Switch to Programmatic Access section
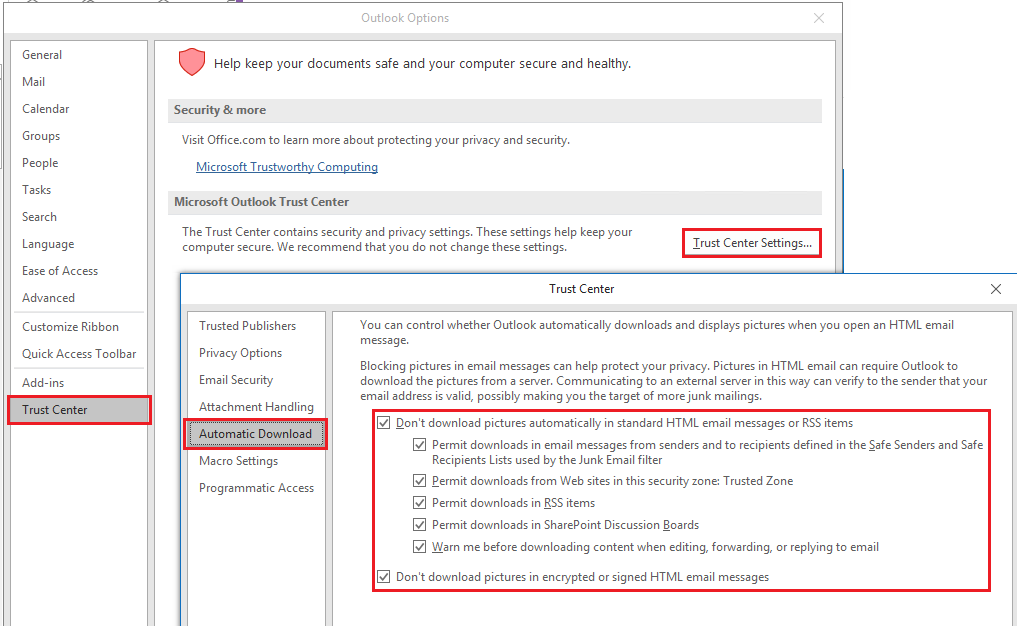Image resolution: width=1017 pixels, height=626 pixels. [256, 488]
